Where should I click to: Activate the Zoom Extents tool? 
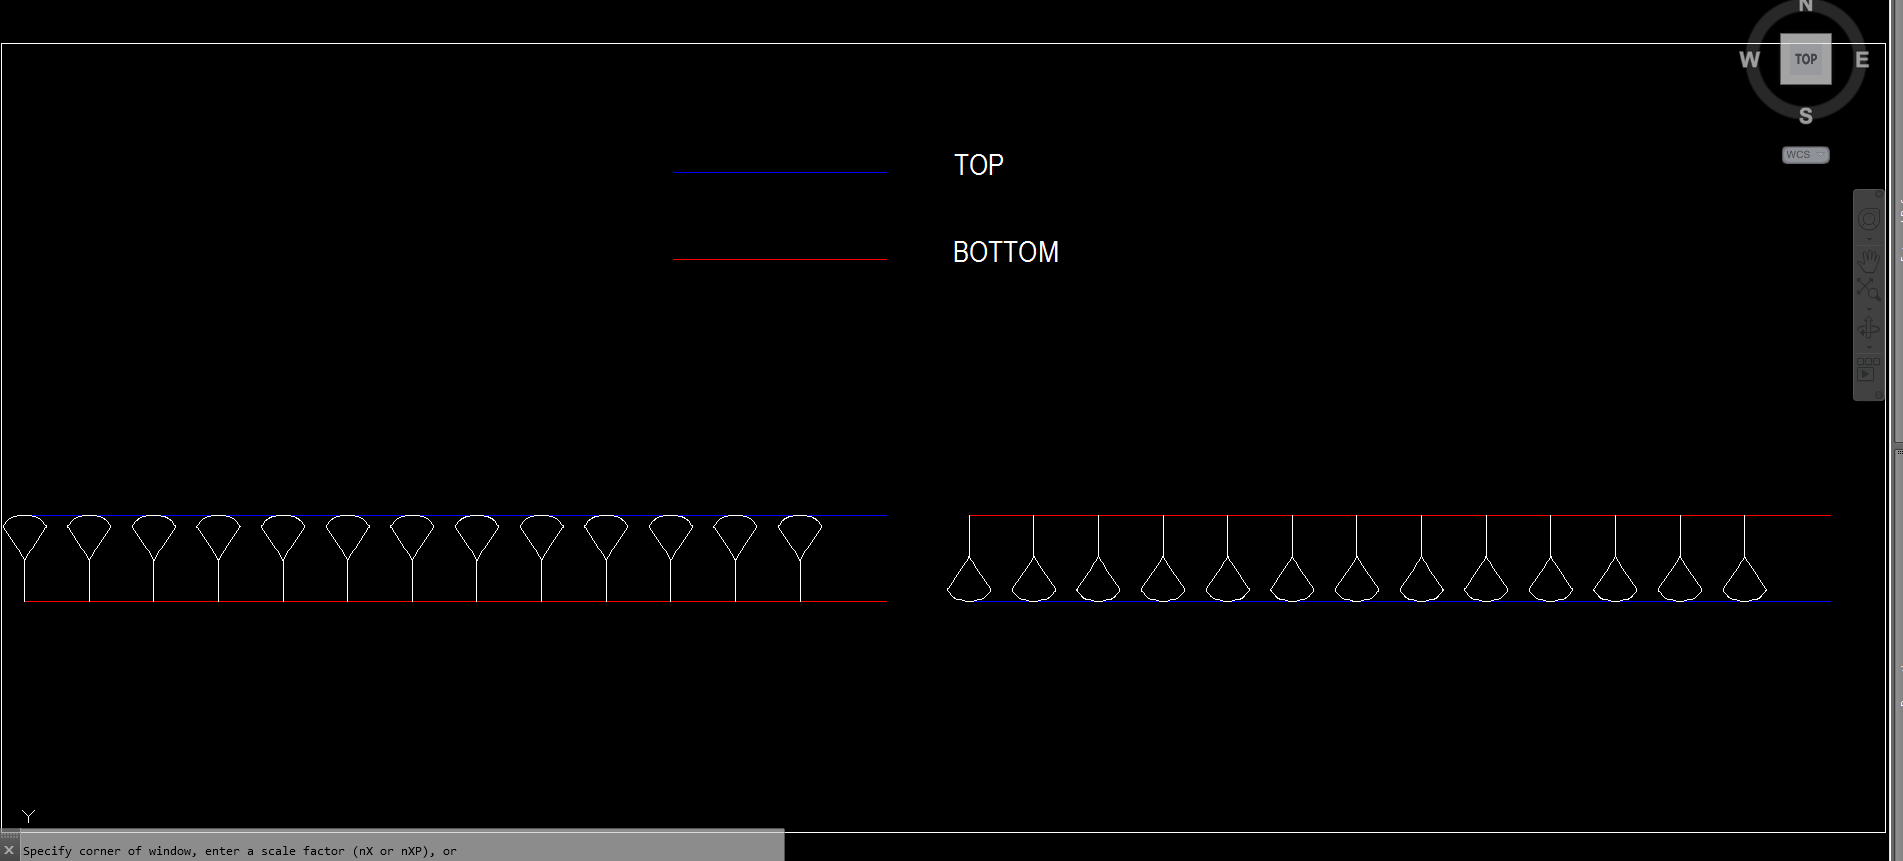coord(1869,289)
